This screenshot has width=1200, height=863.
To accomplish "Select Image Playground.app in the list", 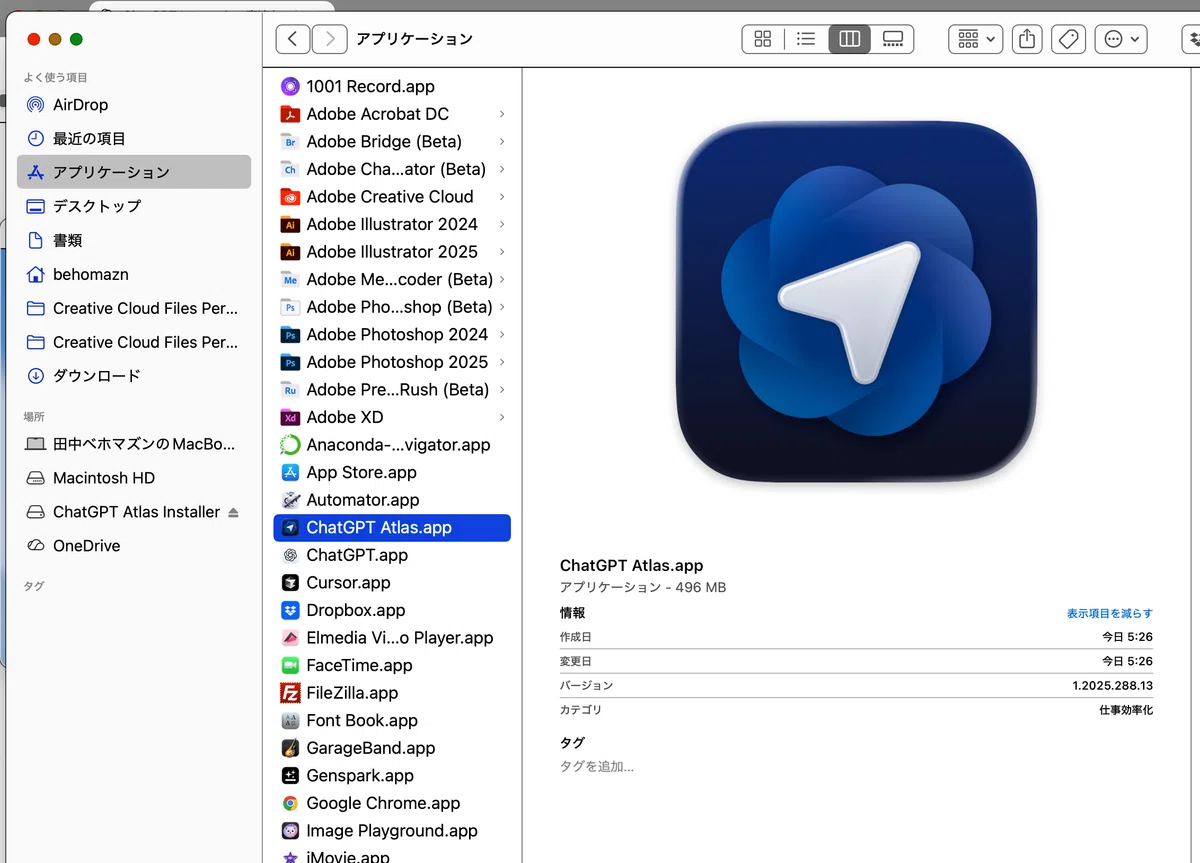I will (392, 831).
